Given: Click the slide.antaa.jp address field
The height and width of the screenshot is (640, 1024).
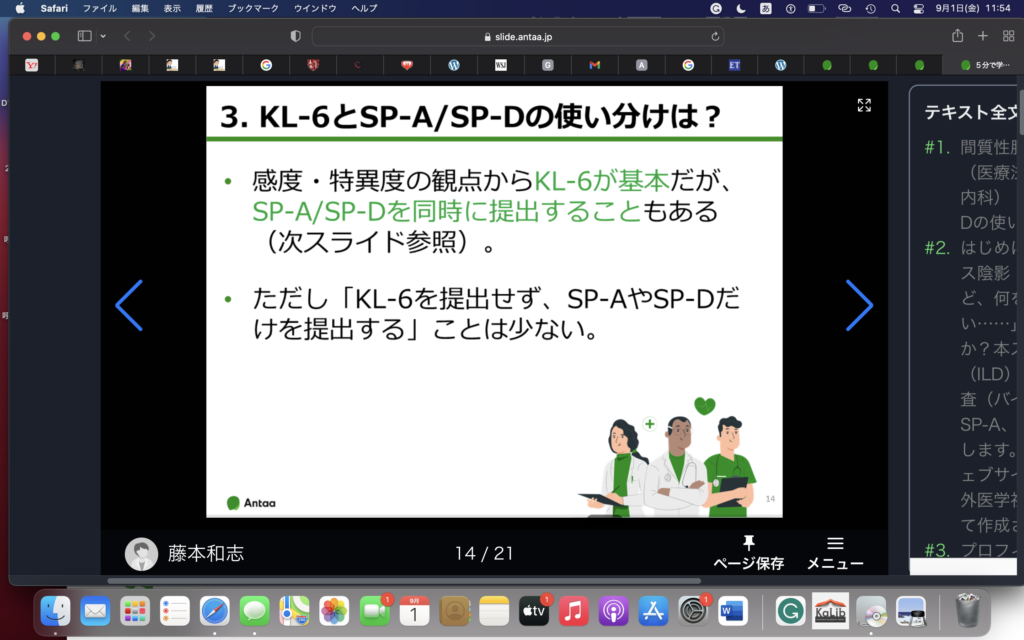Looking at the screenshot, I should coord(518,36).
